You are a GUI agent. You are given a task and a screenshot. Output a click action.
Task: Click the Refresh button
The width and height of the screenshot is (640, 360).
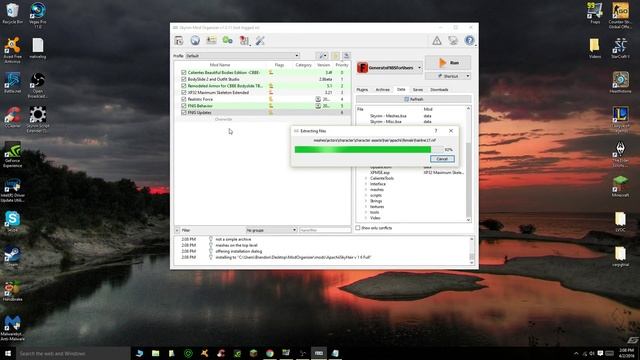pos(413,99)
